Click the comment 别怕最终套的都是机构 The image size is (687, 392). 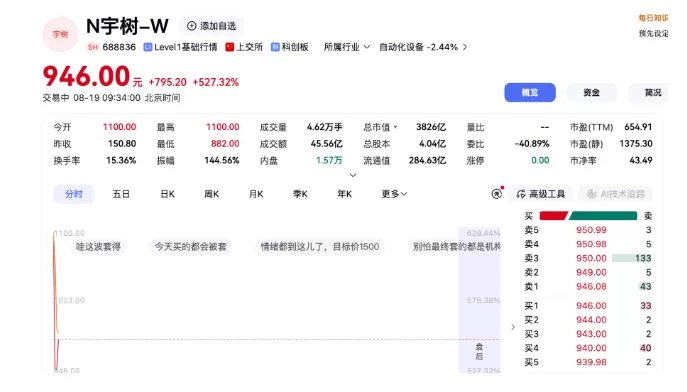coord(454,247)
